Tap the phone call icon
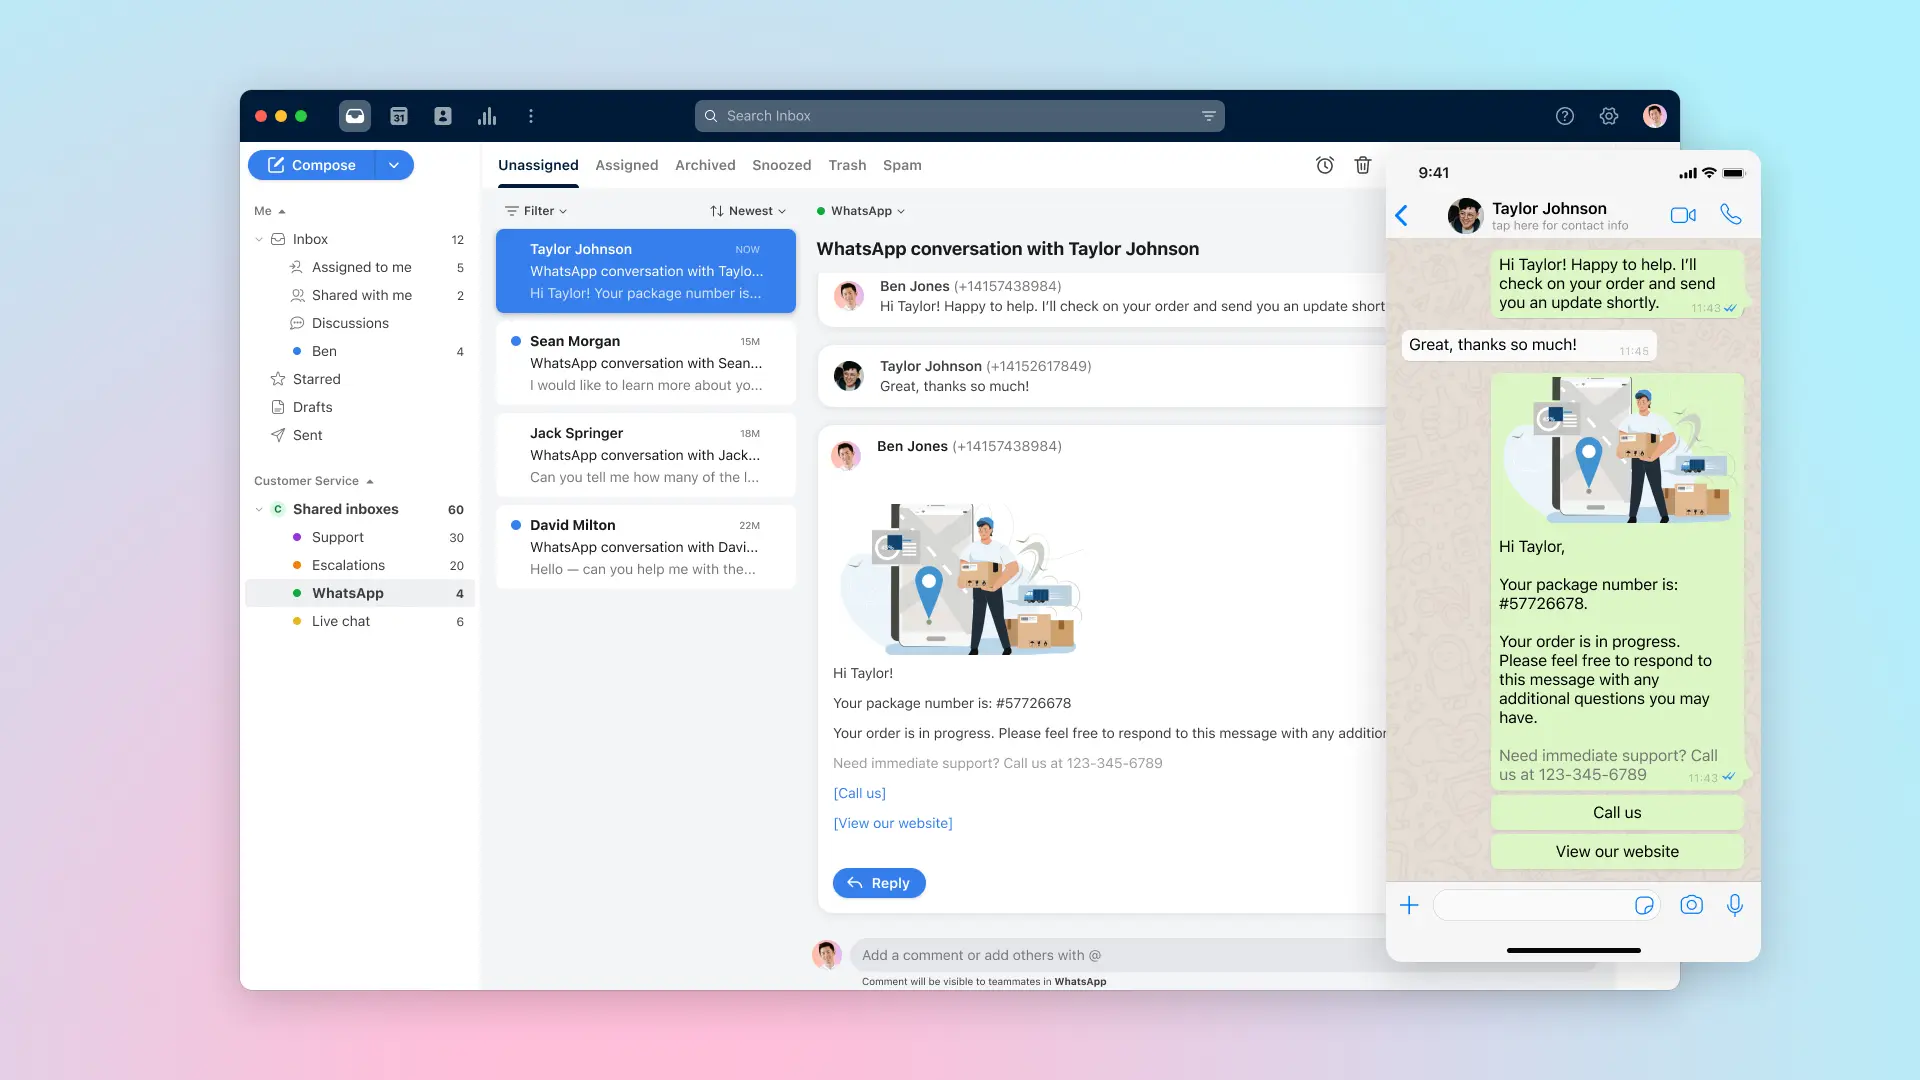The image size is (1920, 1080). [x=1731, y=215]
